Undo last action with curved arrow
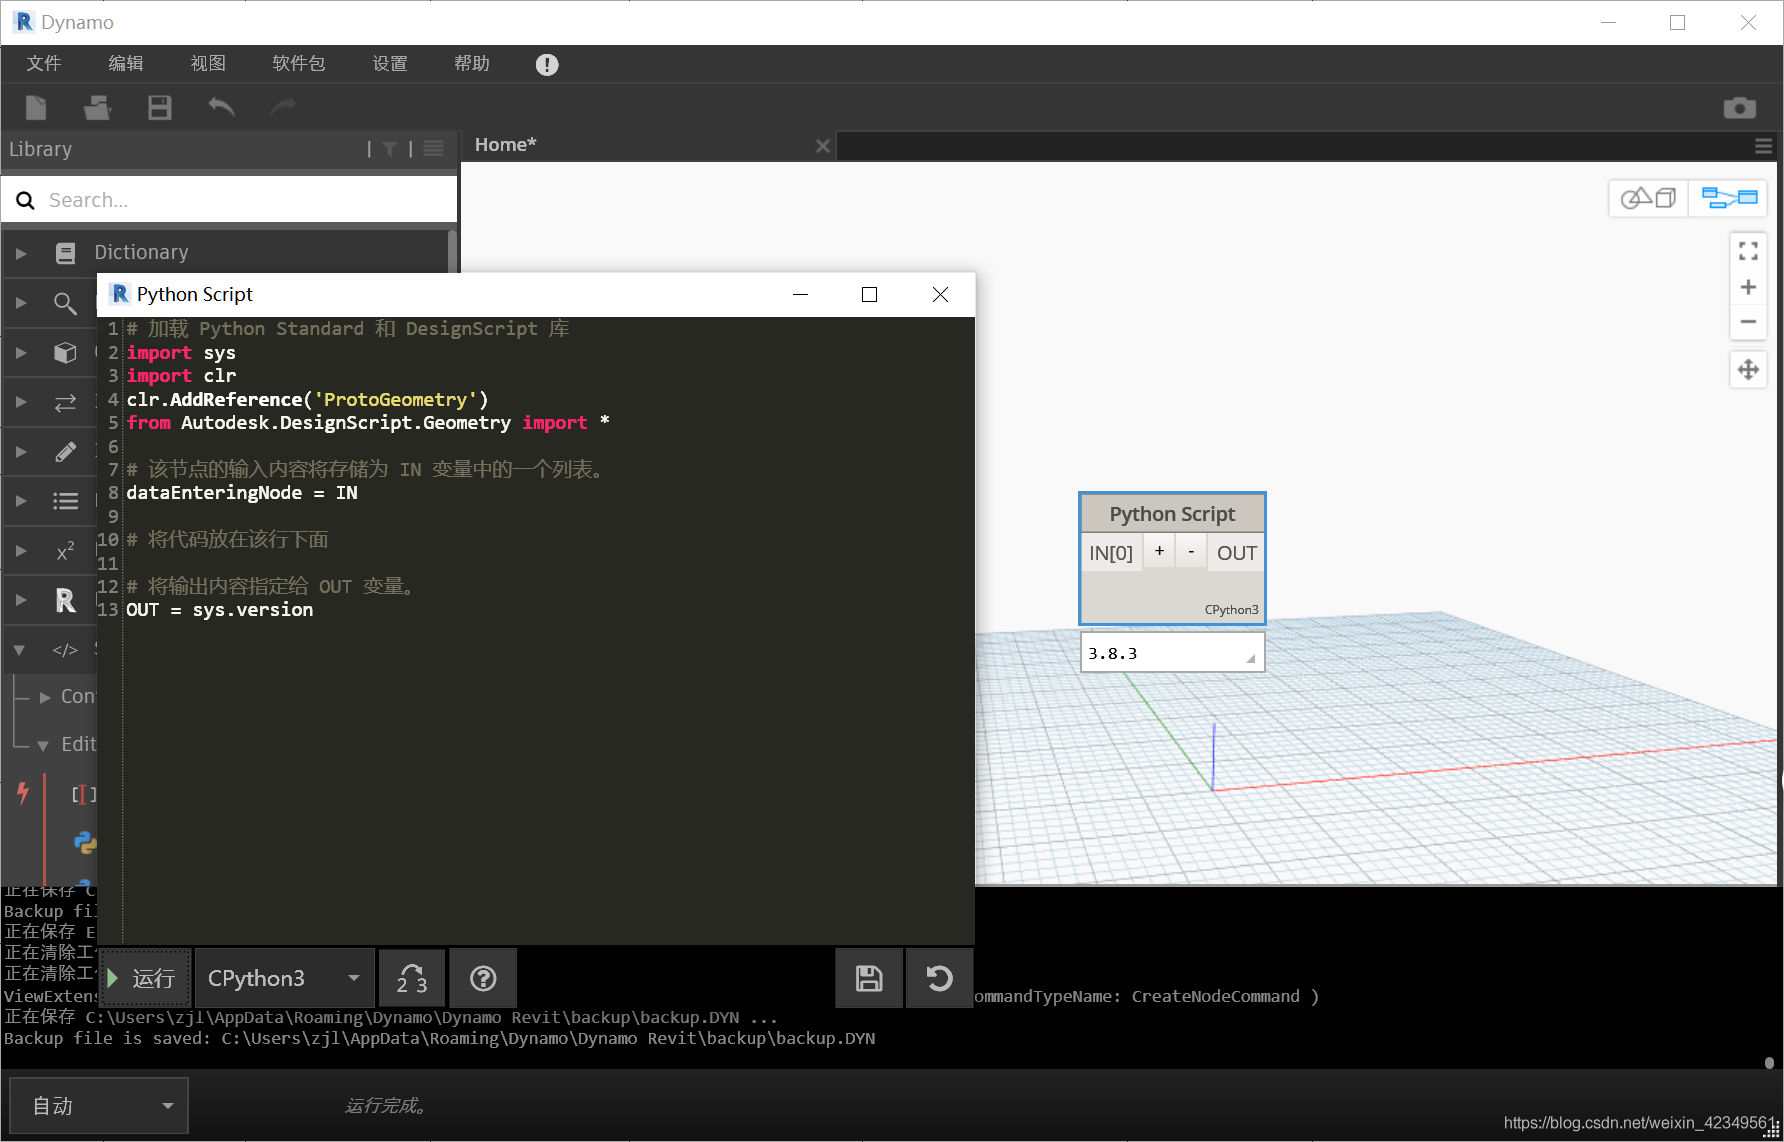The image size is (1784, 1142). tap(221, 107)
